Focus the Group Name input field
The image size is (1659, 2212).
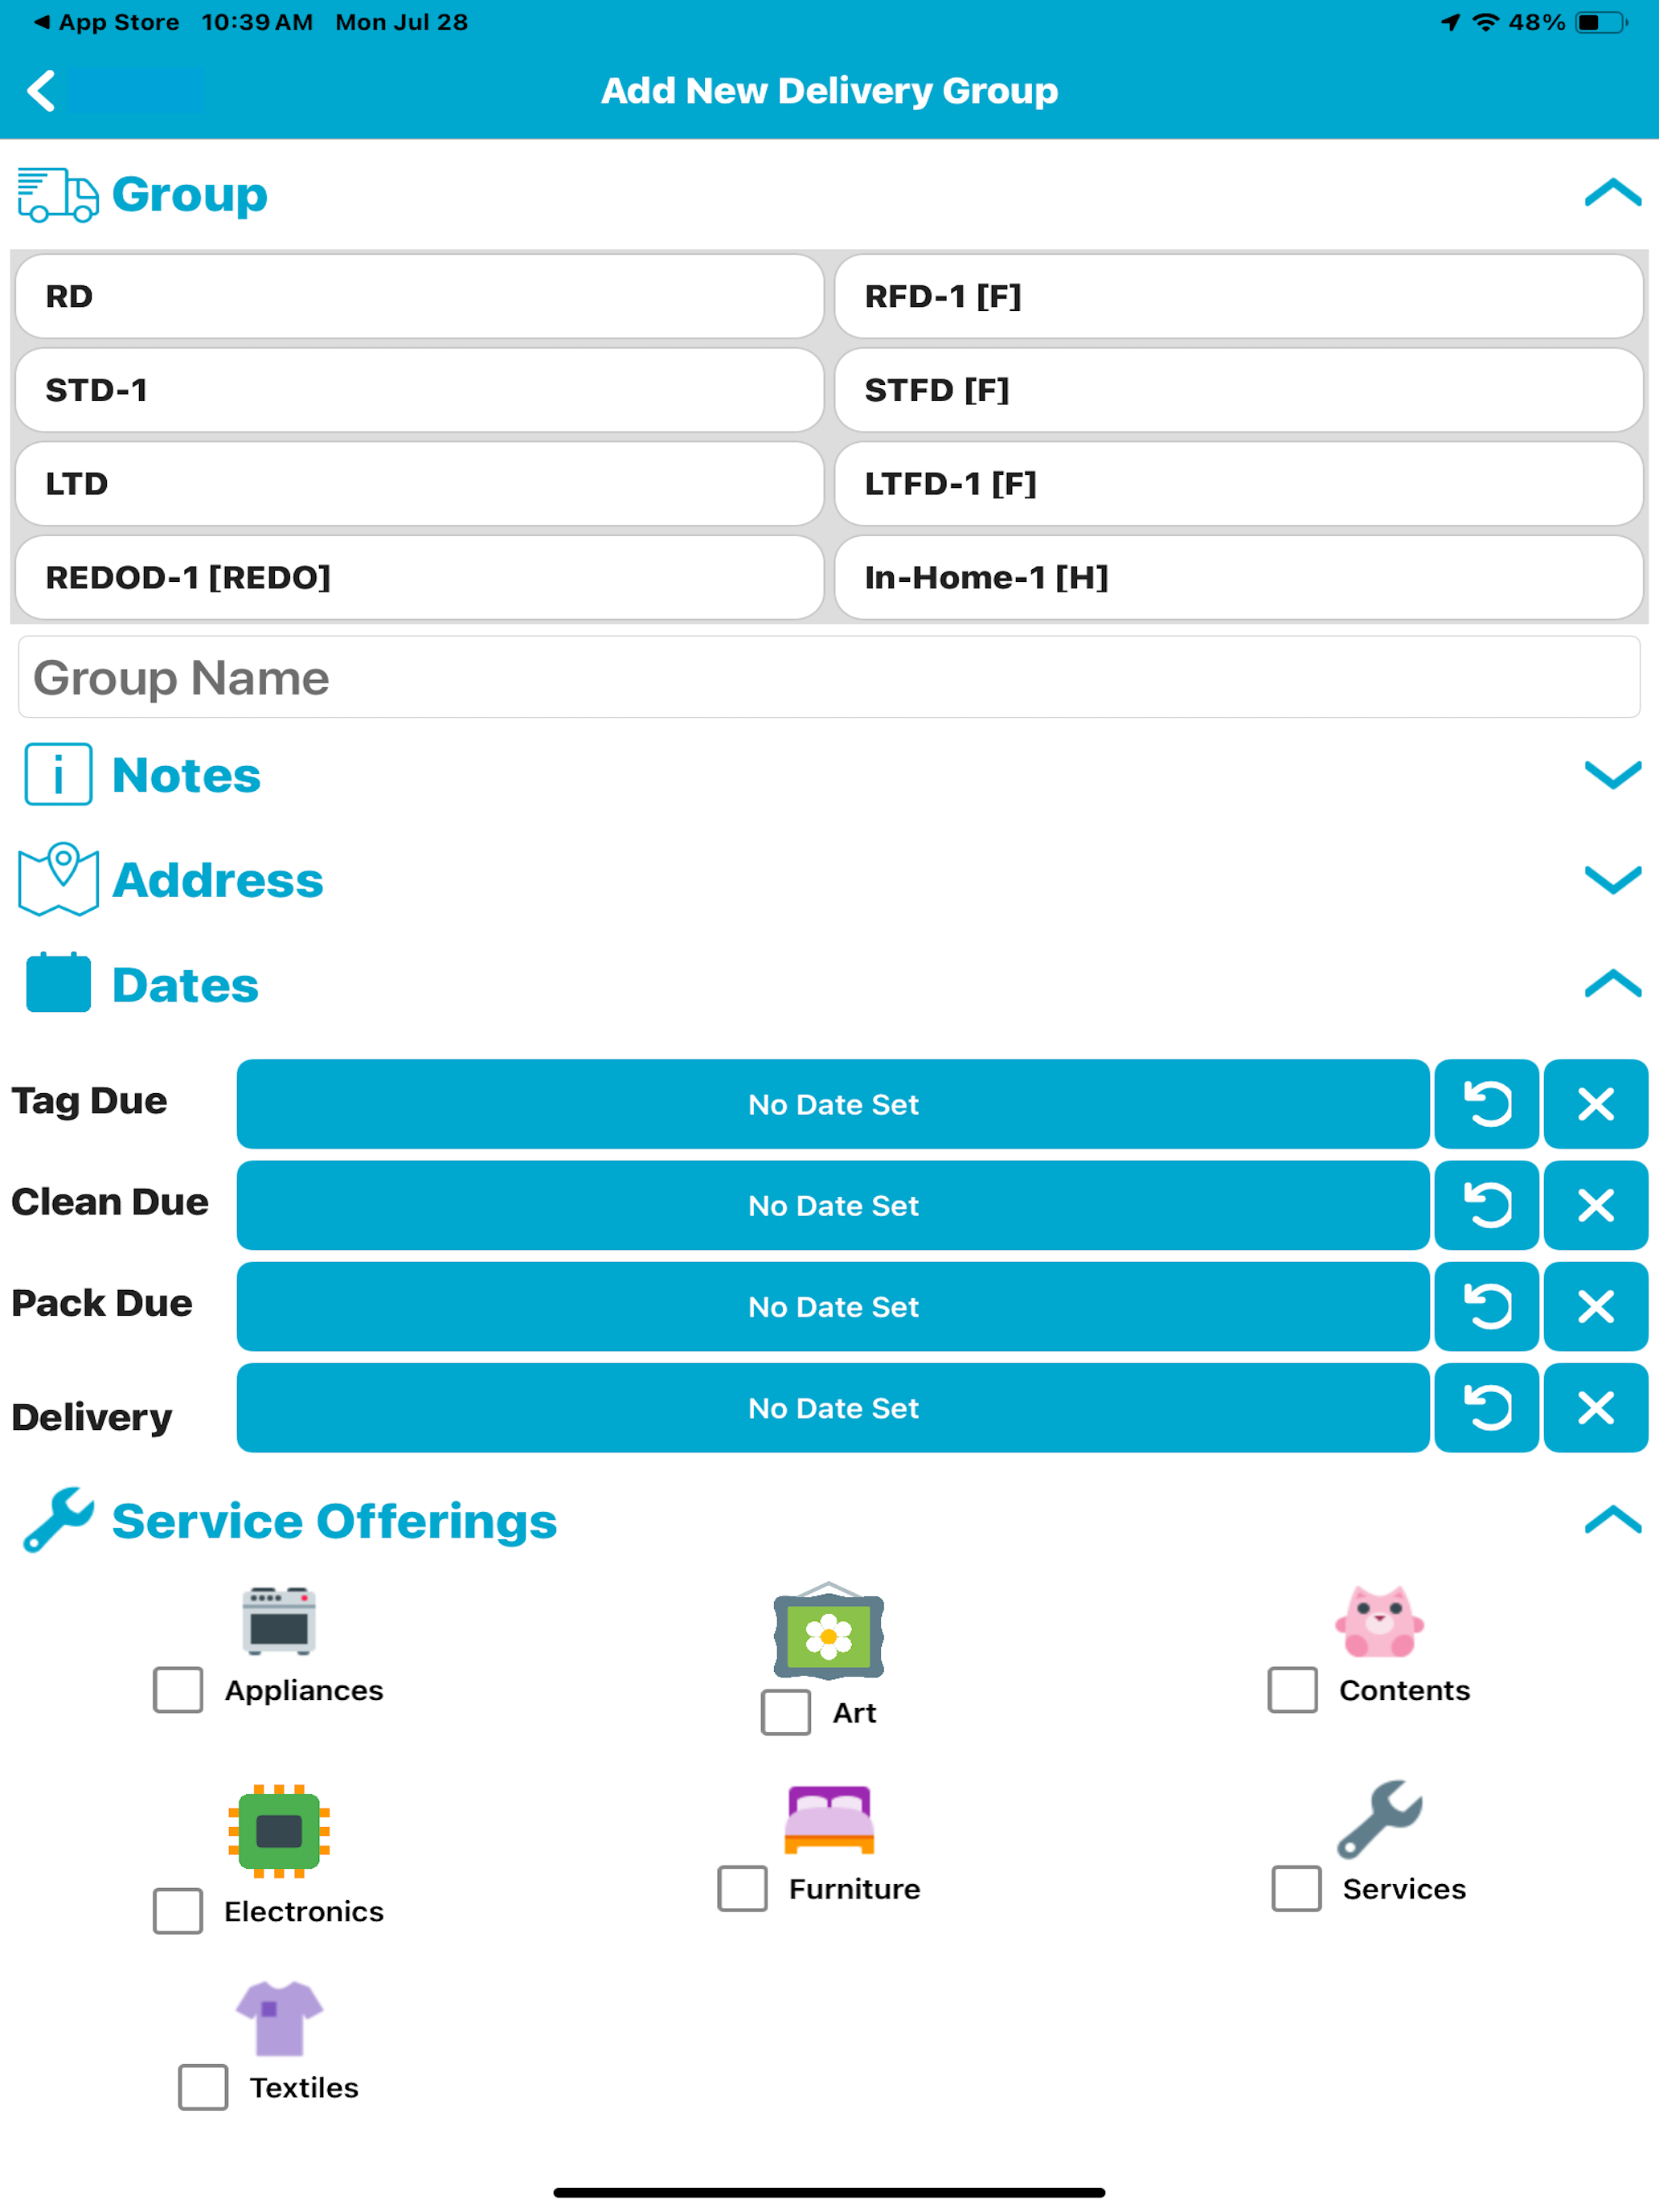click(829, 677)
